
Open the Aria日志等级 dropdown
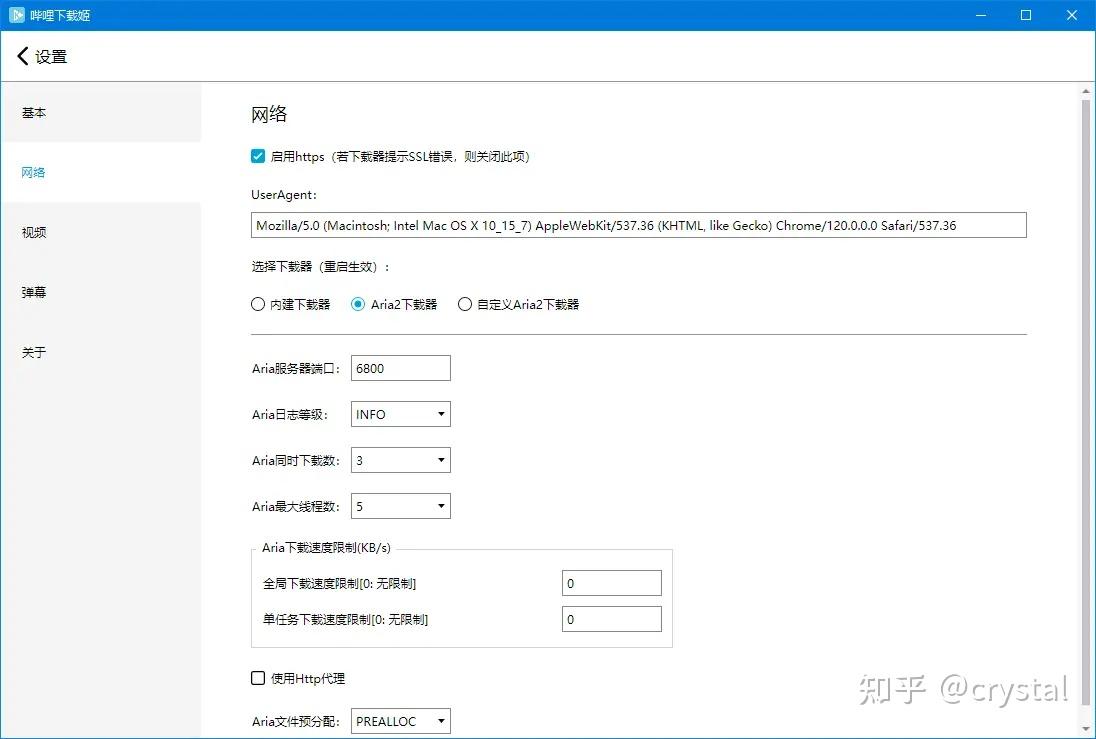pos(401,414)
